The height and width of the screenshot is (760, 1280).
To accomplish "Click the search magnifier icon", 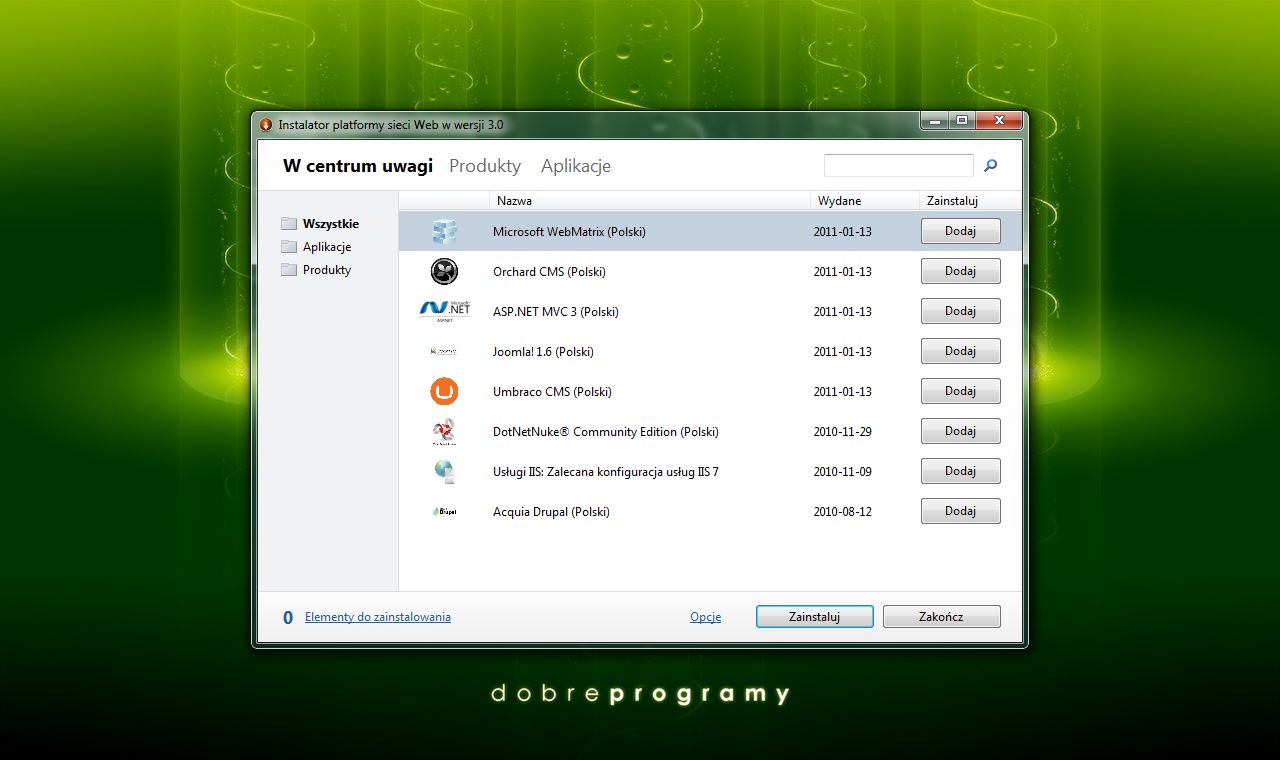I will [989, 165].
